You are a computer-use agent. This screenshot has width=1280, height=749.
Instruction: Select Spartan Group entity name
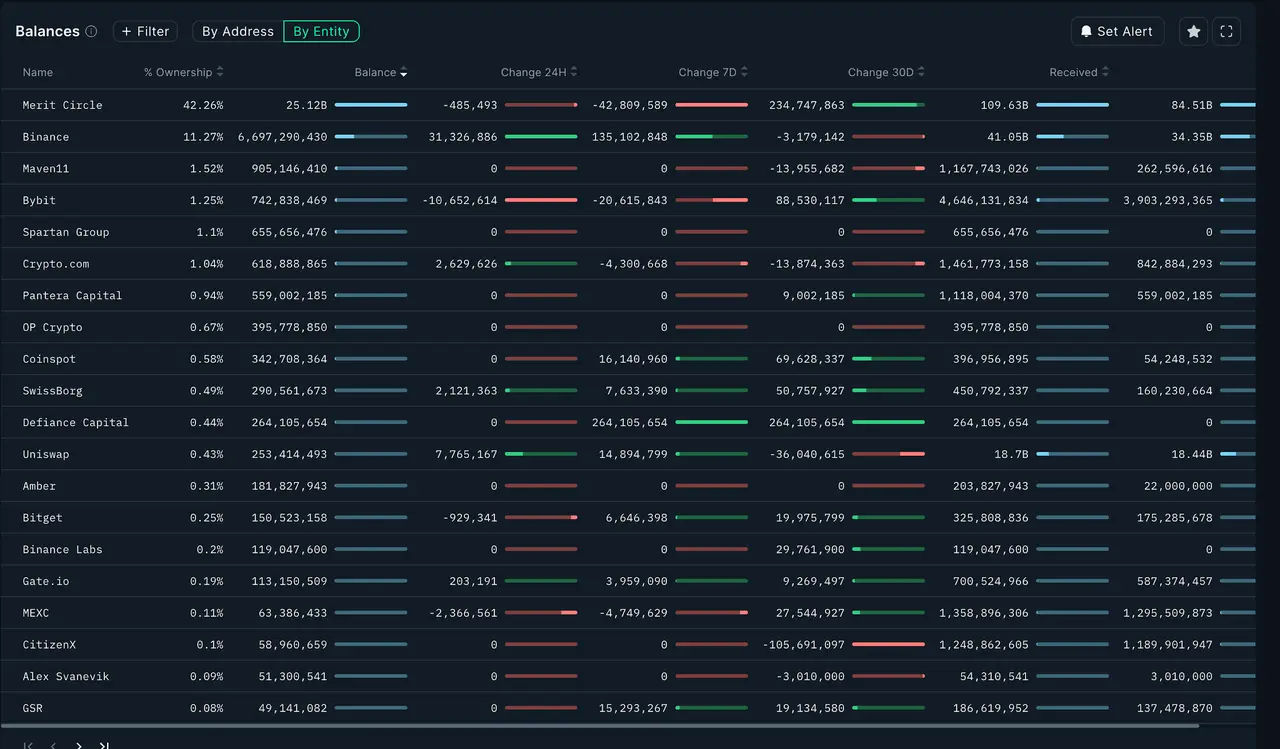[66, 232]
